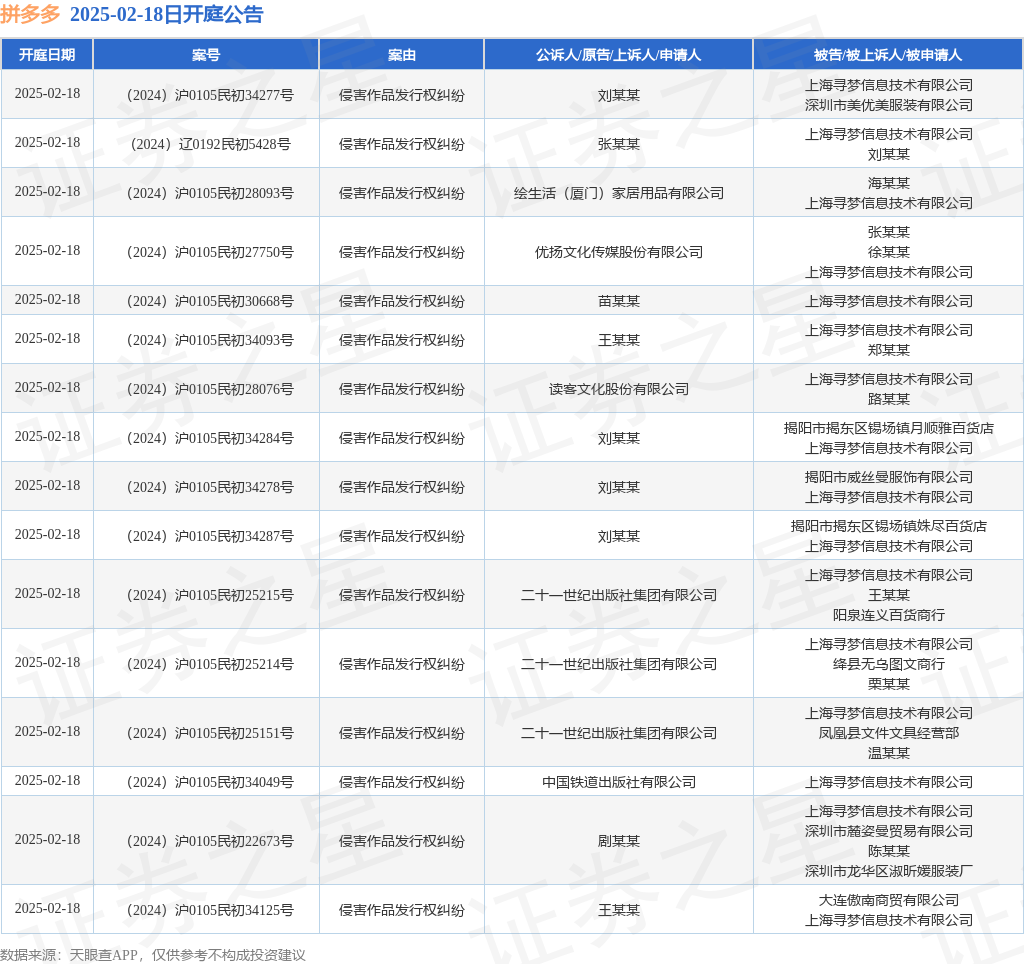Select plaintiff 读客文化股份有限公司

tap(618, 388)
